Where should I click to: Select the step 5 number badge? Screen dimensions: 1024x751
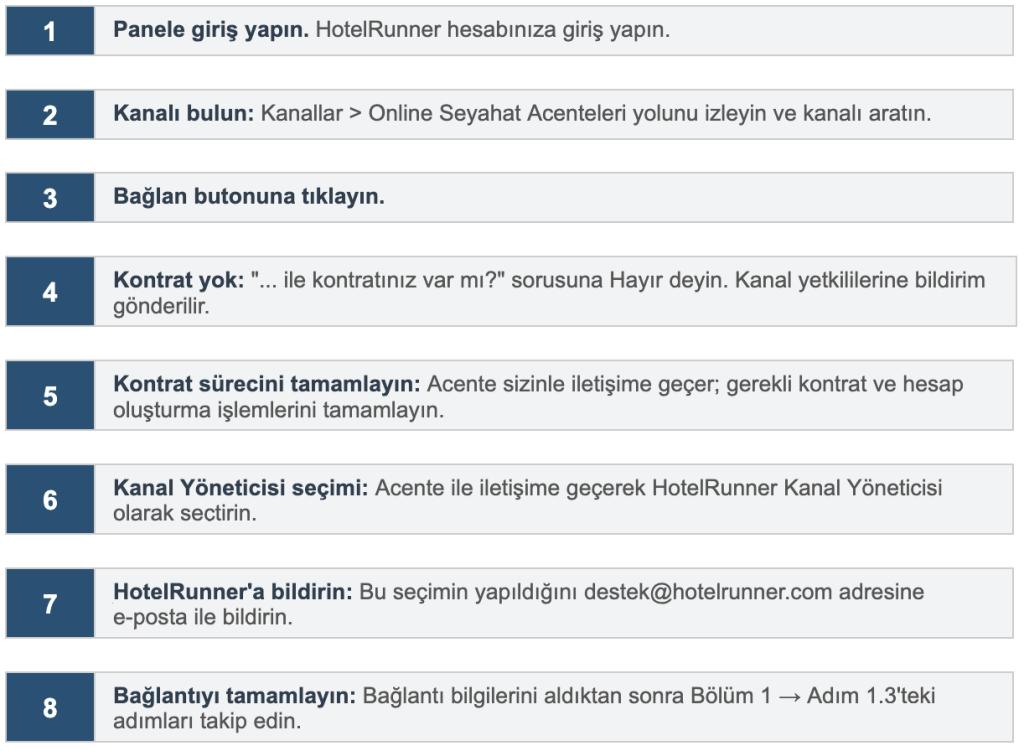[x=50, y=396]
